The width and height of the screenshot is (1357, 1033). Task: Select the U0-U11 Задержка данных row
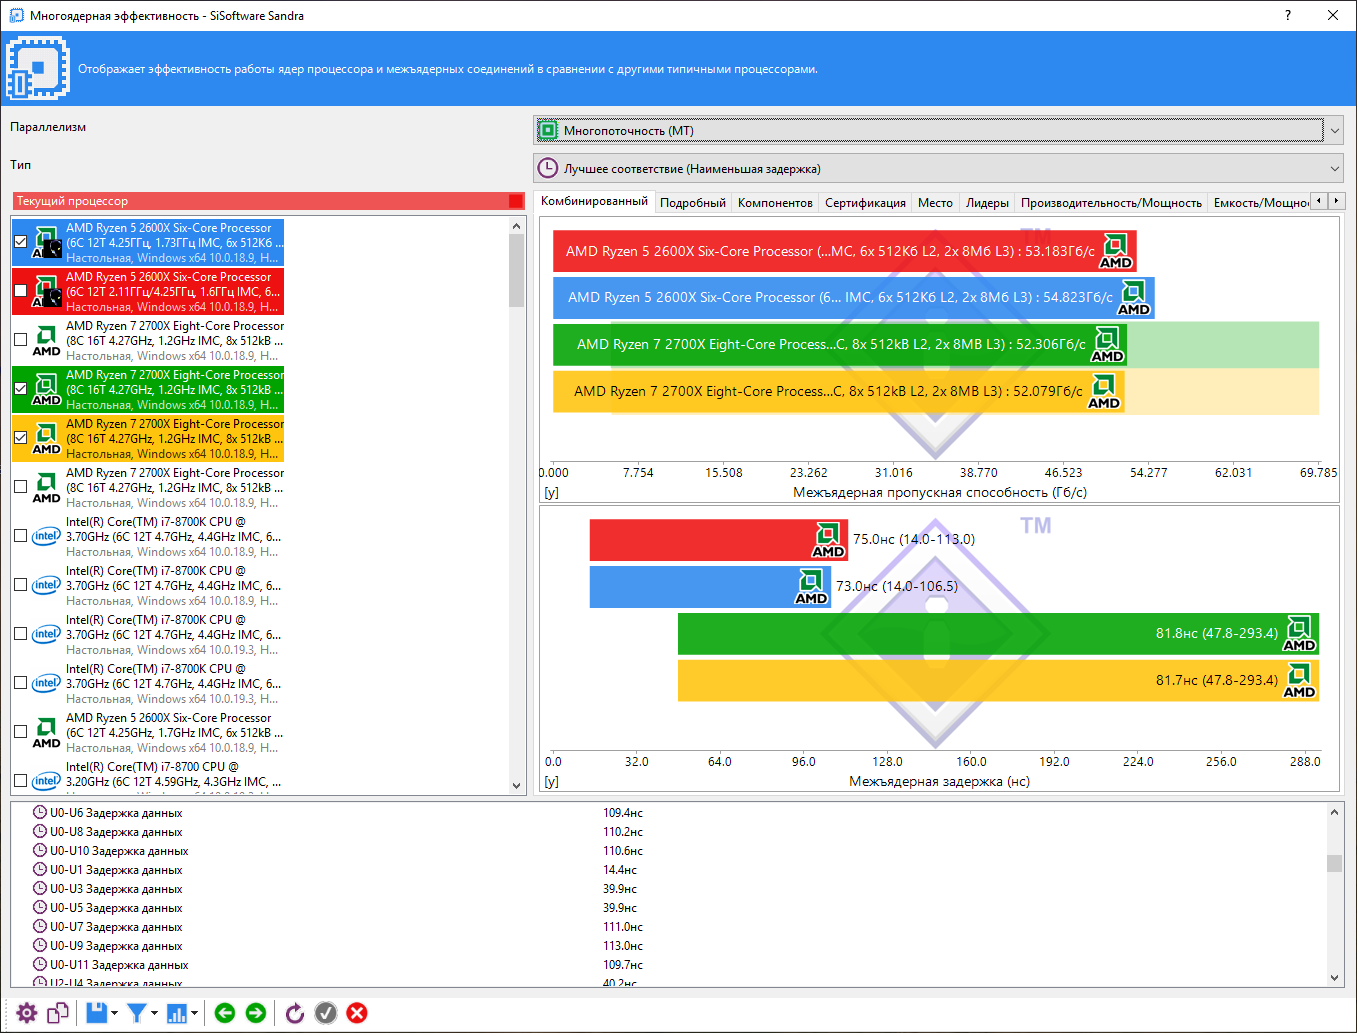[x=666, y=965]
